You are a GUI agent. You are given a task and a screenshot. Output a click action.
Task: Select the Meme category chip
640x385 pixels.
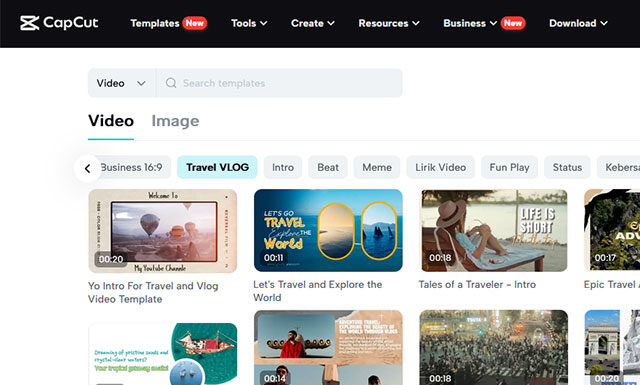(x=377, y=167)
